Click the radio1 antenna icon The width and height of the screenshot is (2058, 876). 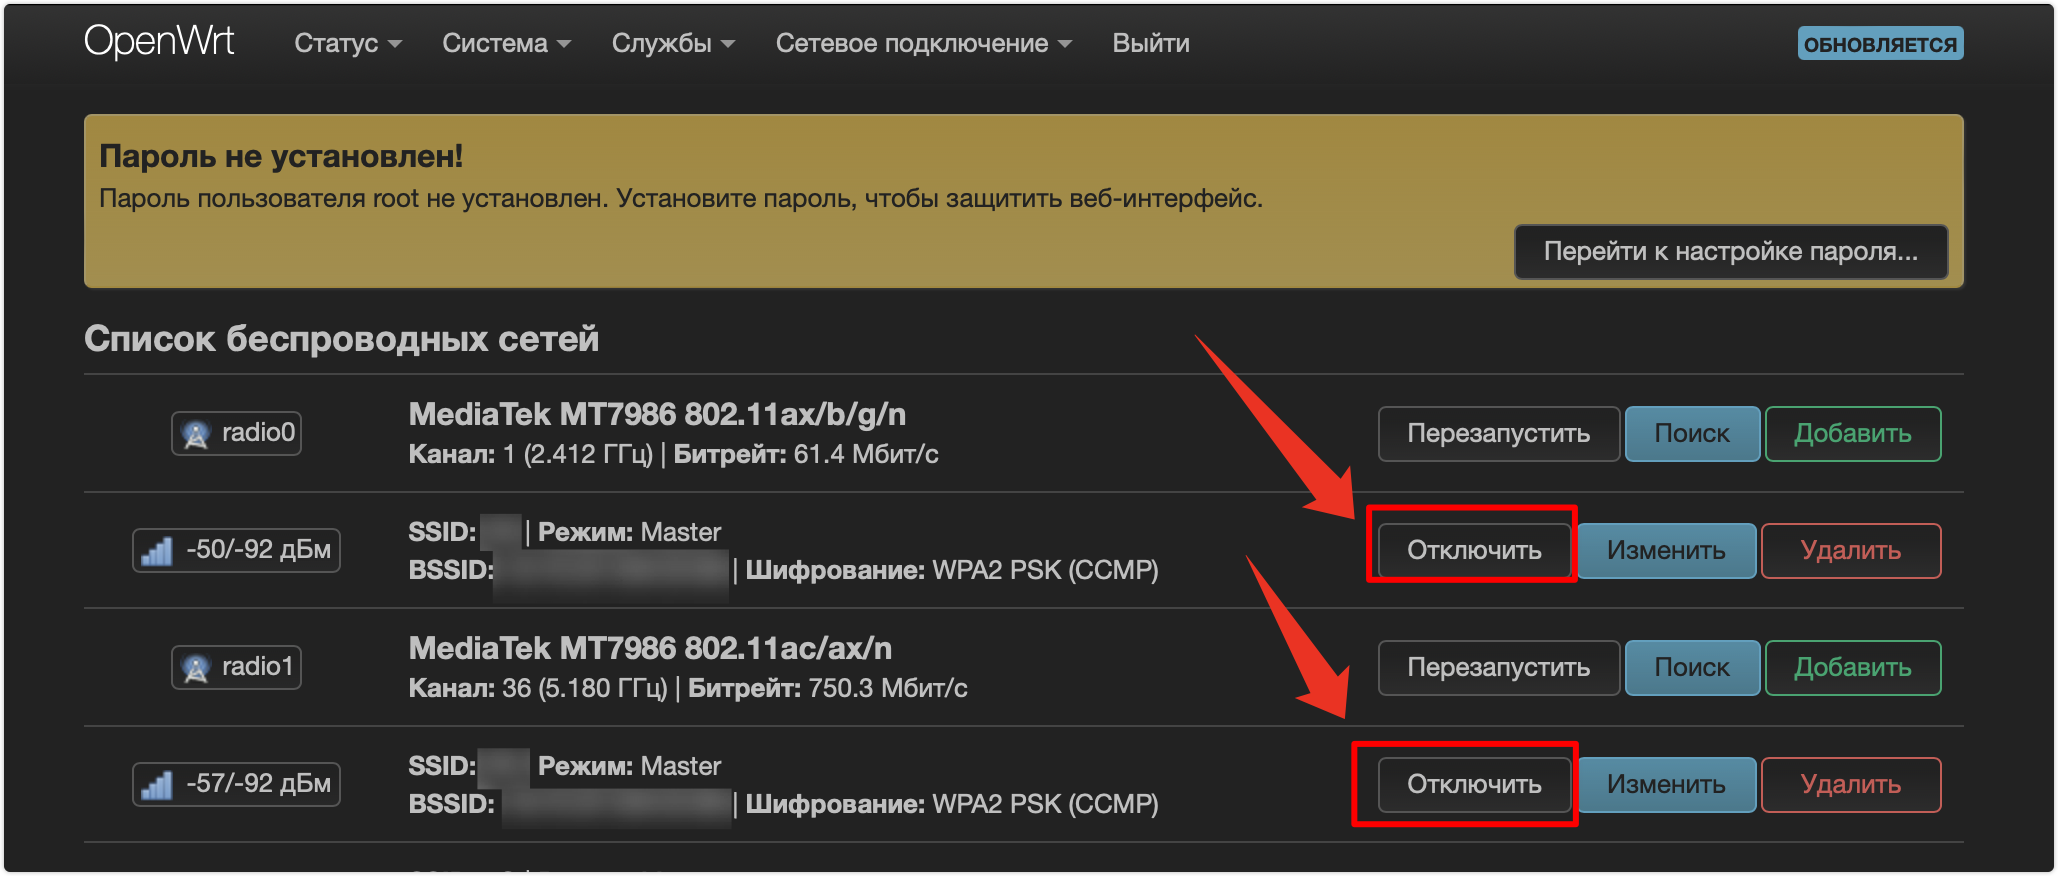coord(196,668)
